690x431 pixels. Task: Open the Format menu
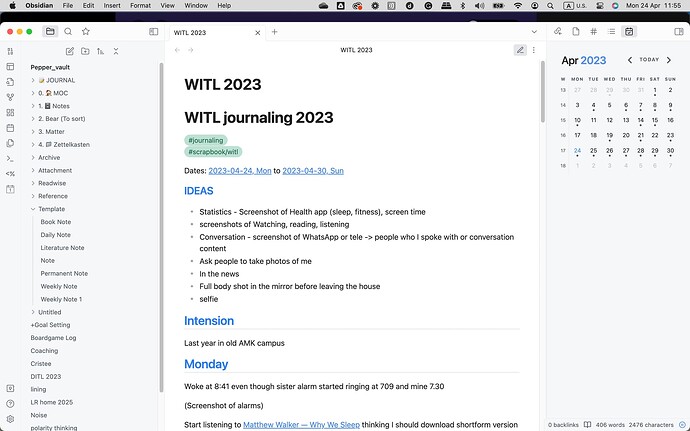(x=140, y=5)
